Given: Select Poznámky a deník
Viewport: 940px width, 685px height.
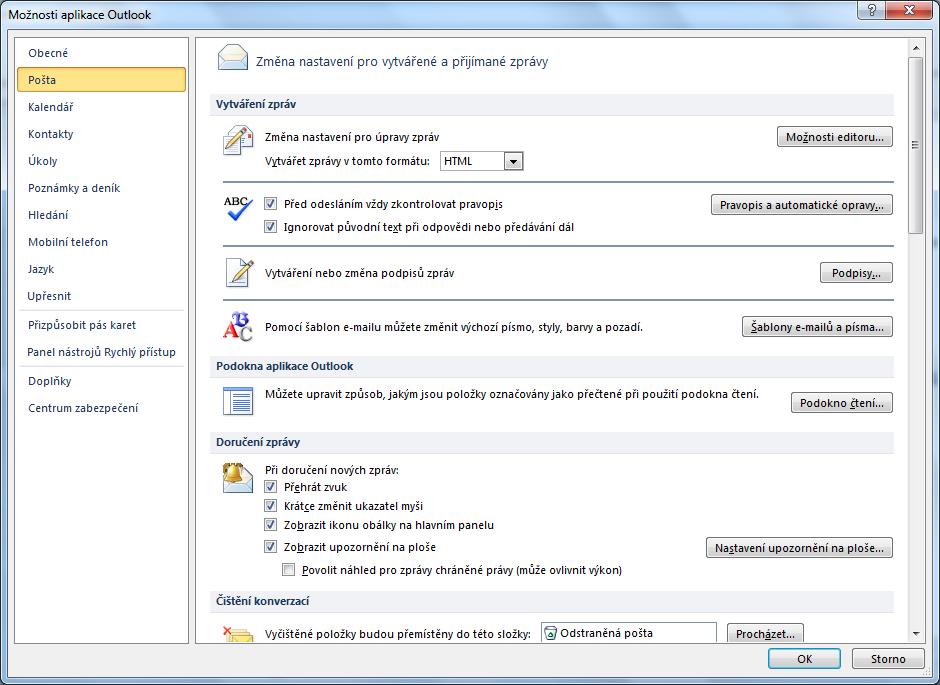Looking at the screenshot, I should point(101,188).
